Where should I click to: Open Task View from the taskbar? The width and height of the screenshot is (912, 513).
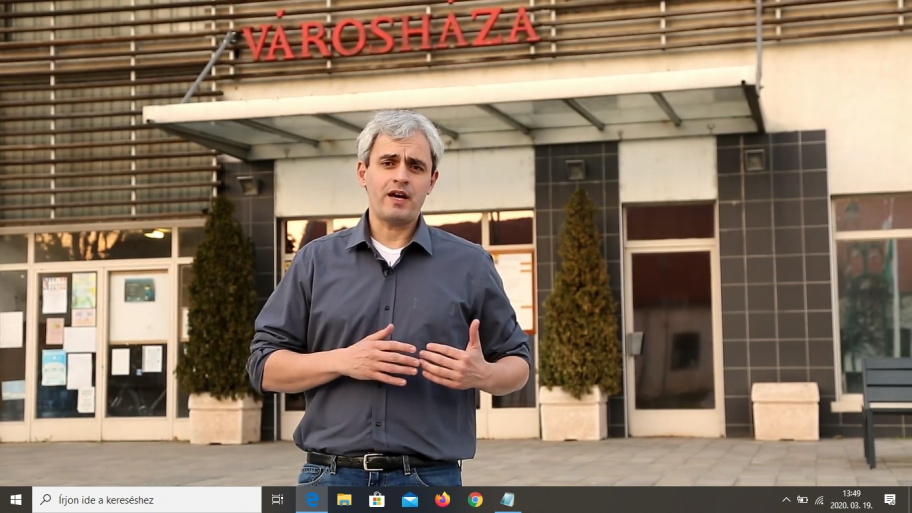[x=277, y=499]
